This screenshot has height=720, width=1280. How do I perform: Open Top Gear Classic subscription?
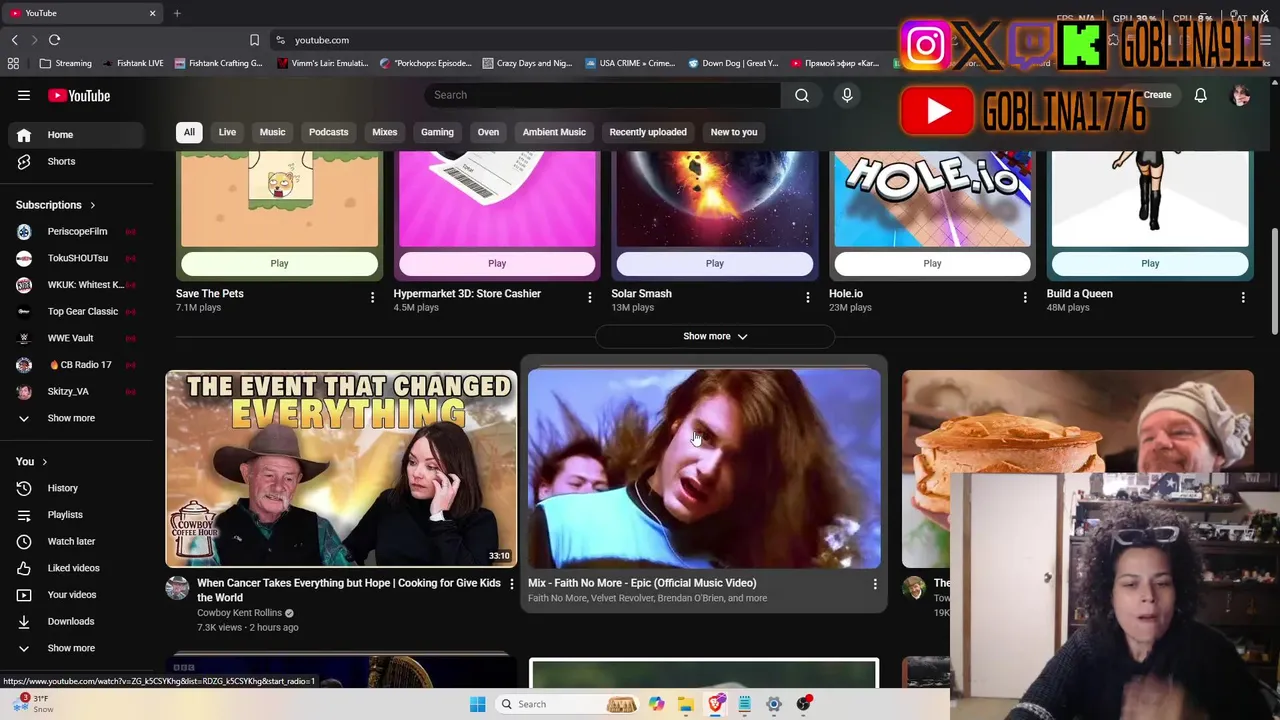[x=76, y=311]
